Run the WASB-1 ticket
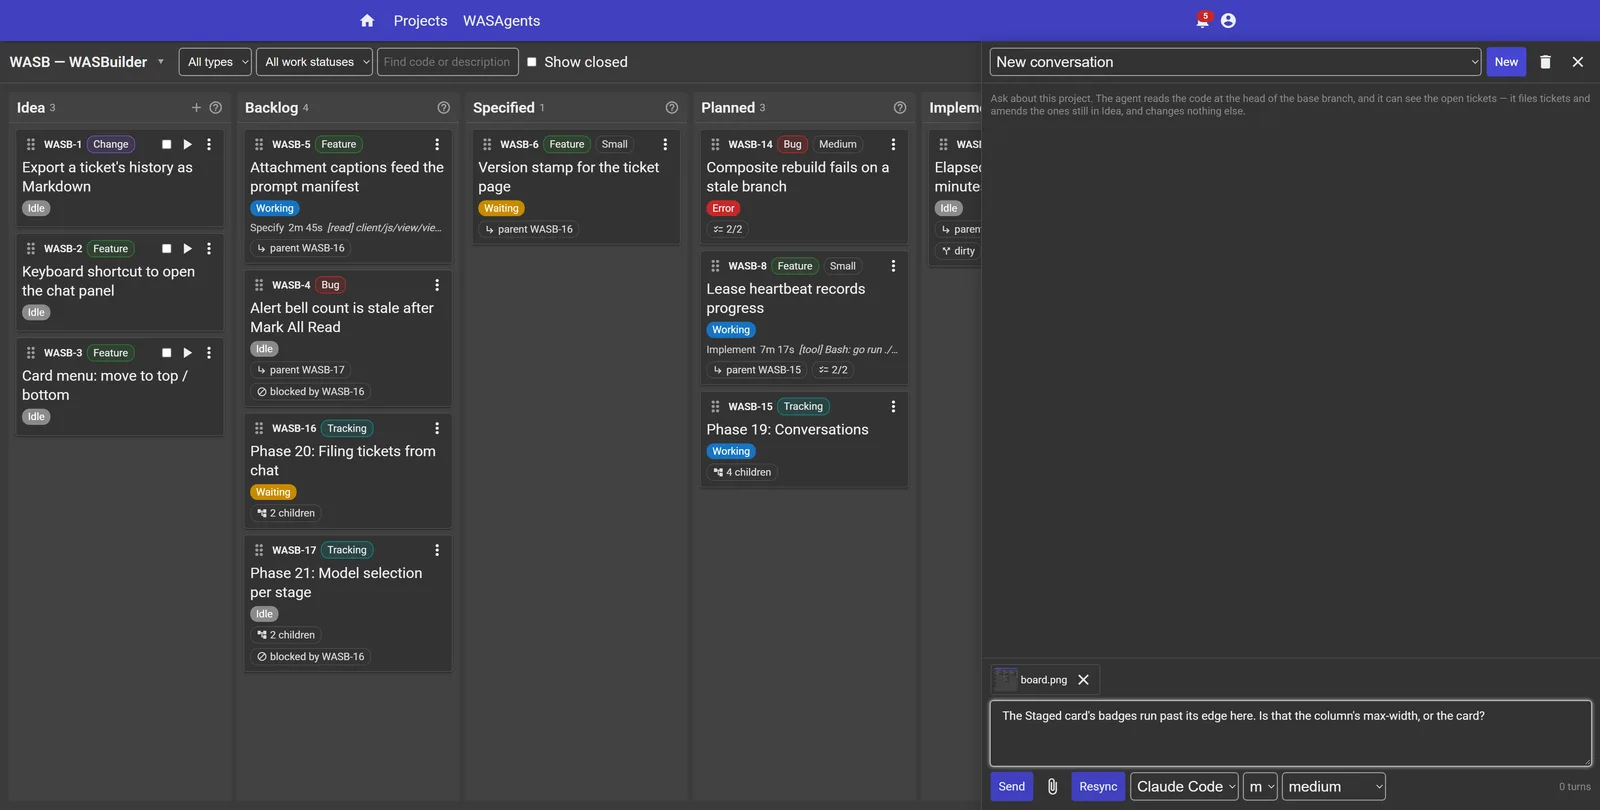This screenshot has height=810, width=1600. (187, 144)
